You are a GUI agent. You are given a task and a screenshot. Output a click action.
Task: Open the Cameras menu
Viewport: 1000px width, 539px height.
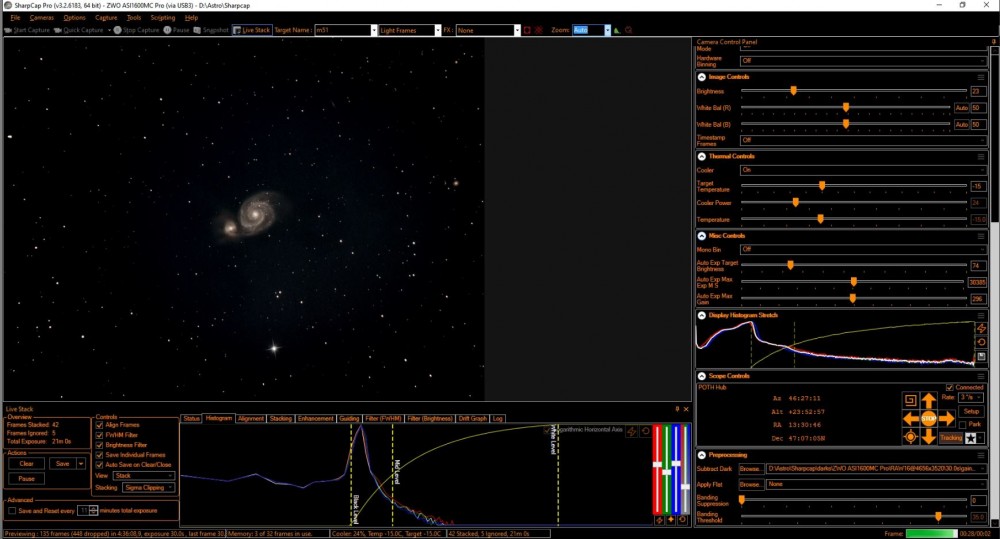pyautogui.click(x=41, y=18)
